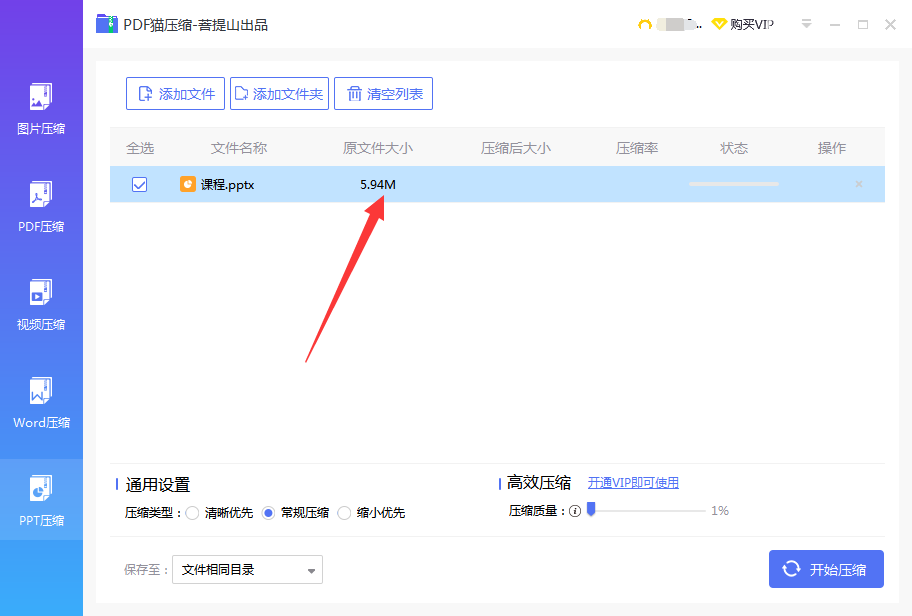This screenshot has height=616, width=912.
Task: Click the user avatar cat icon
Action: click(x=644, y=24)
